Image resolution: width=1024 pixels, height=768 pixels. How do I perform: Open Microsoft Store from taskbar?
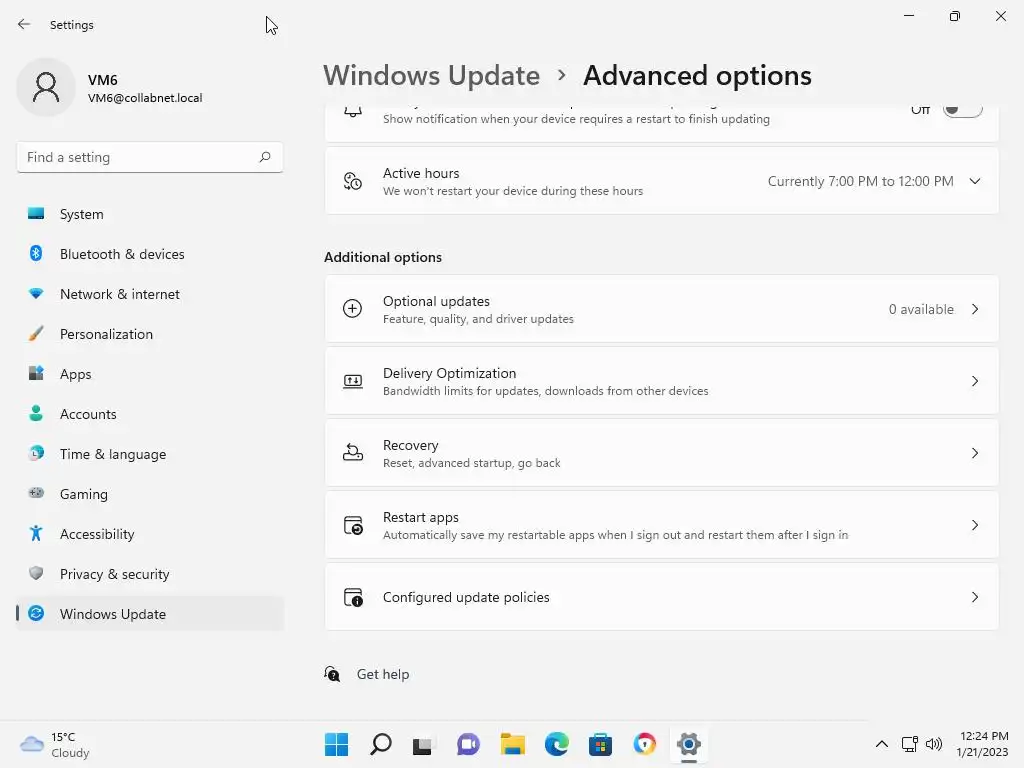(600, 744)
